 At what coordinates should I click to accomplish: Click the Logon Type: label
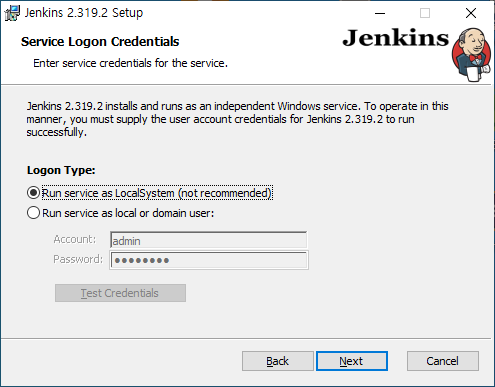(61, 170)
